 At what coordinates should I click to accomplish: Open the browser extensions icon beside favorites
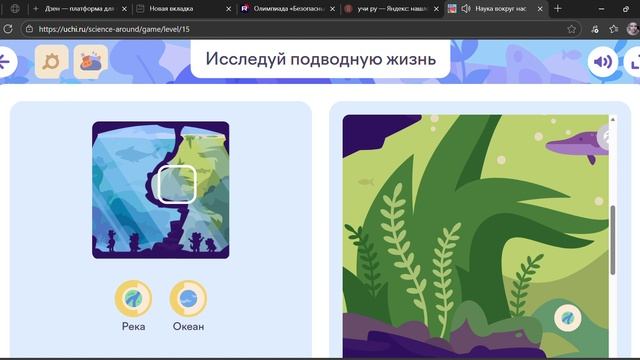click(595, 29)
